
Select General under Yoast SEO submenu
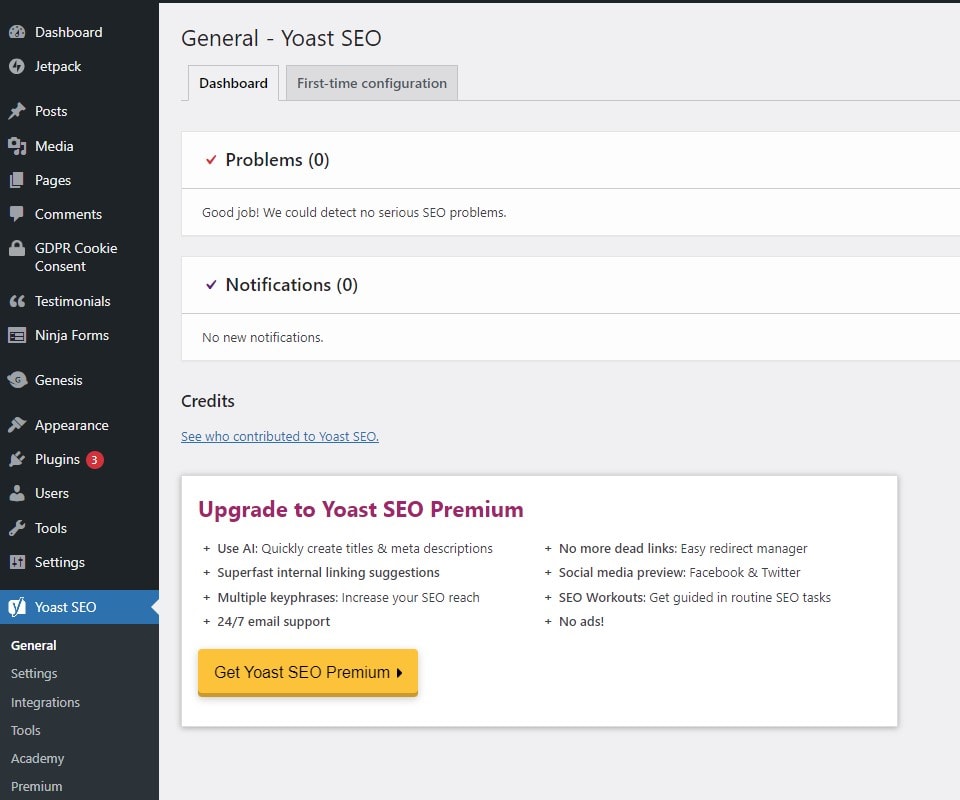(34, 645)
